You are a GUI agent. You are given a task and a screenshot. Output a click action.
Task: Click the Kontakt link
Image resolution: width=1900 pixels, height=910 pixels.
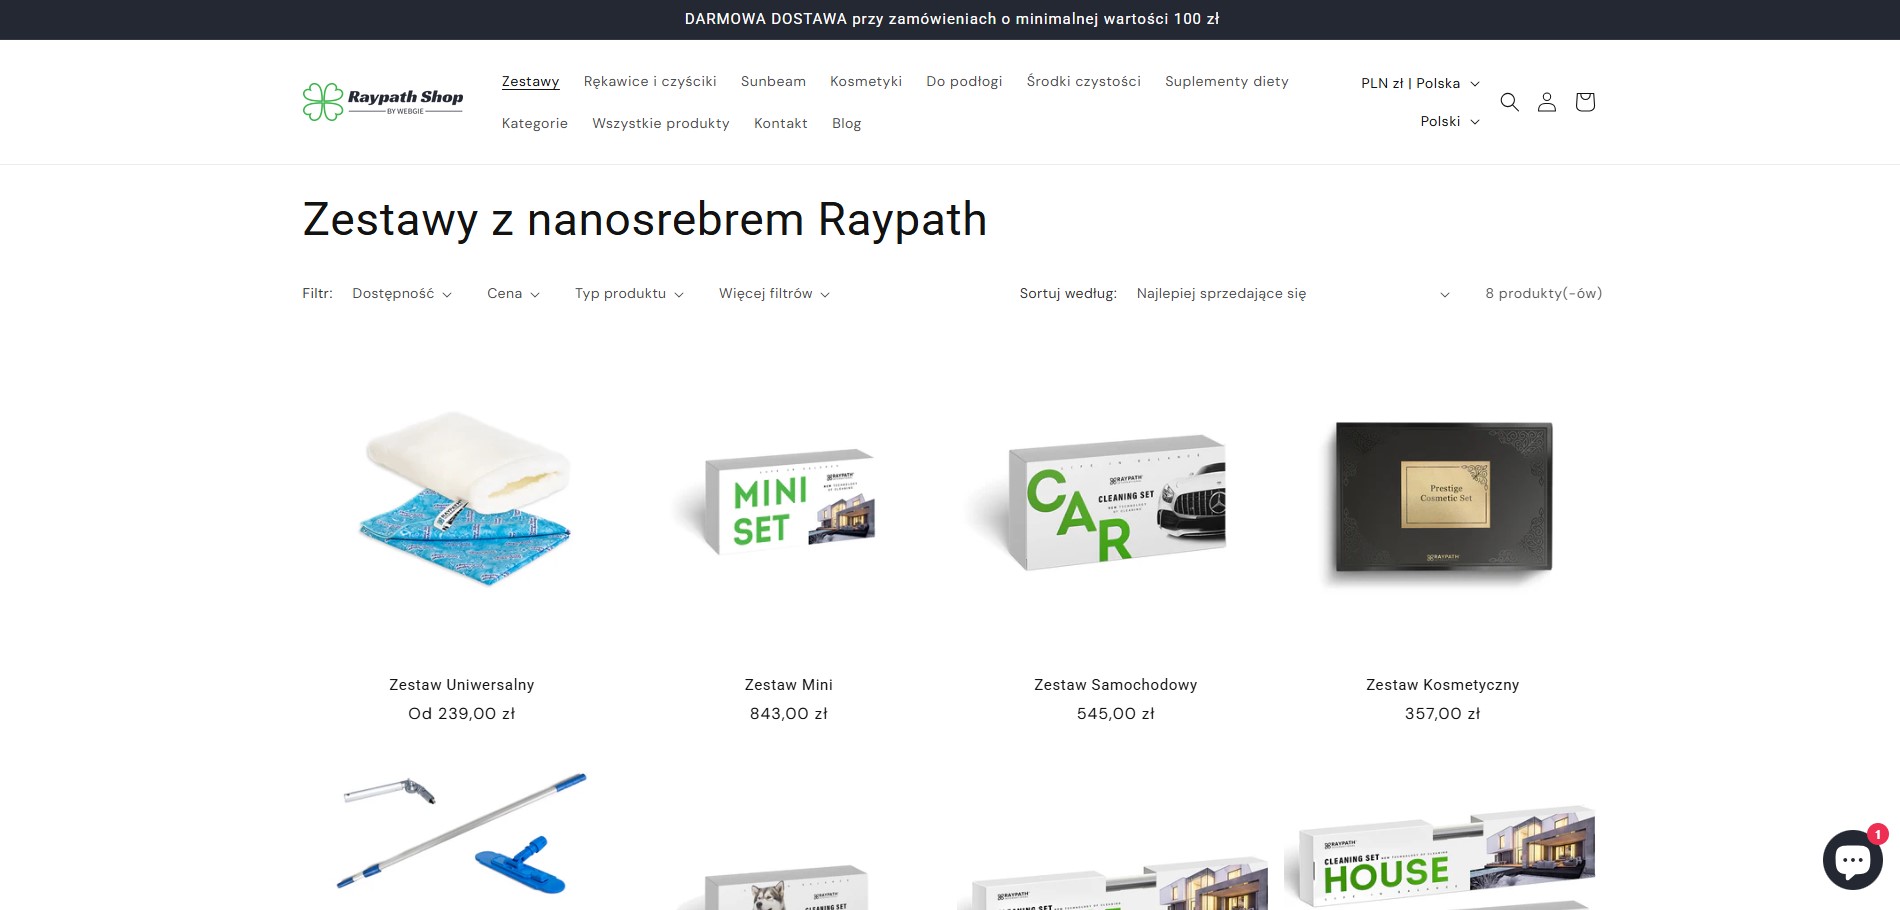780,123
